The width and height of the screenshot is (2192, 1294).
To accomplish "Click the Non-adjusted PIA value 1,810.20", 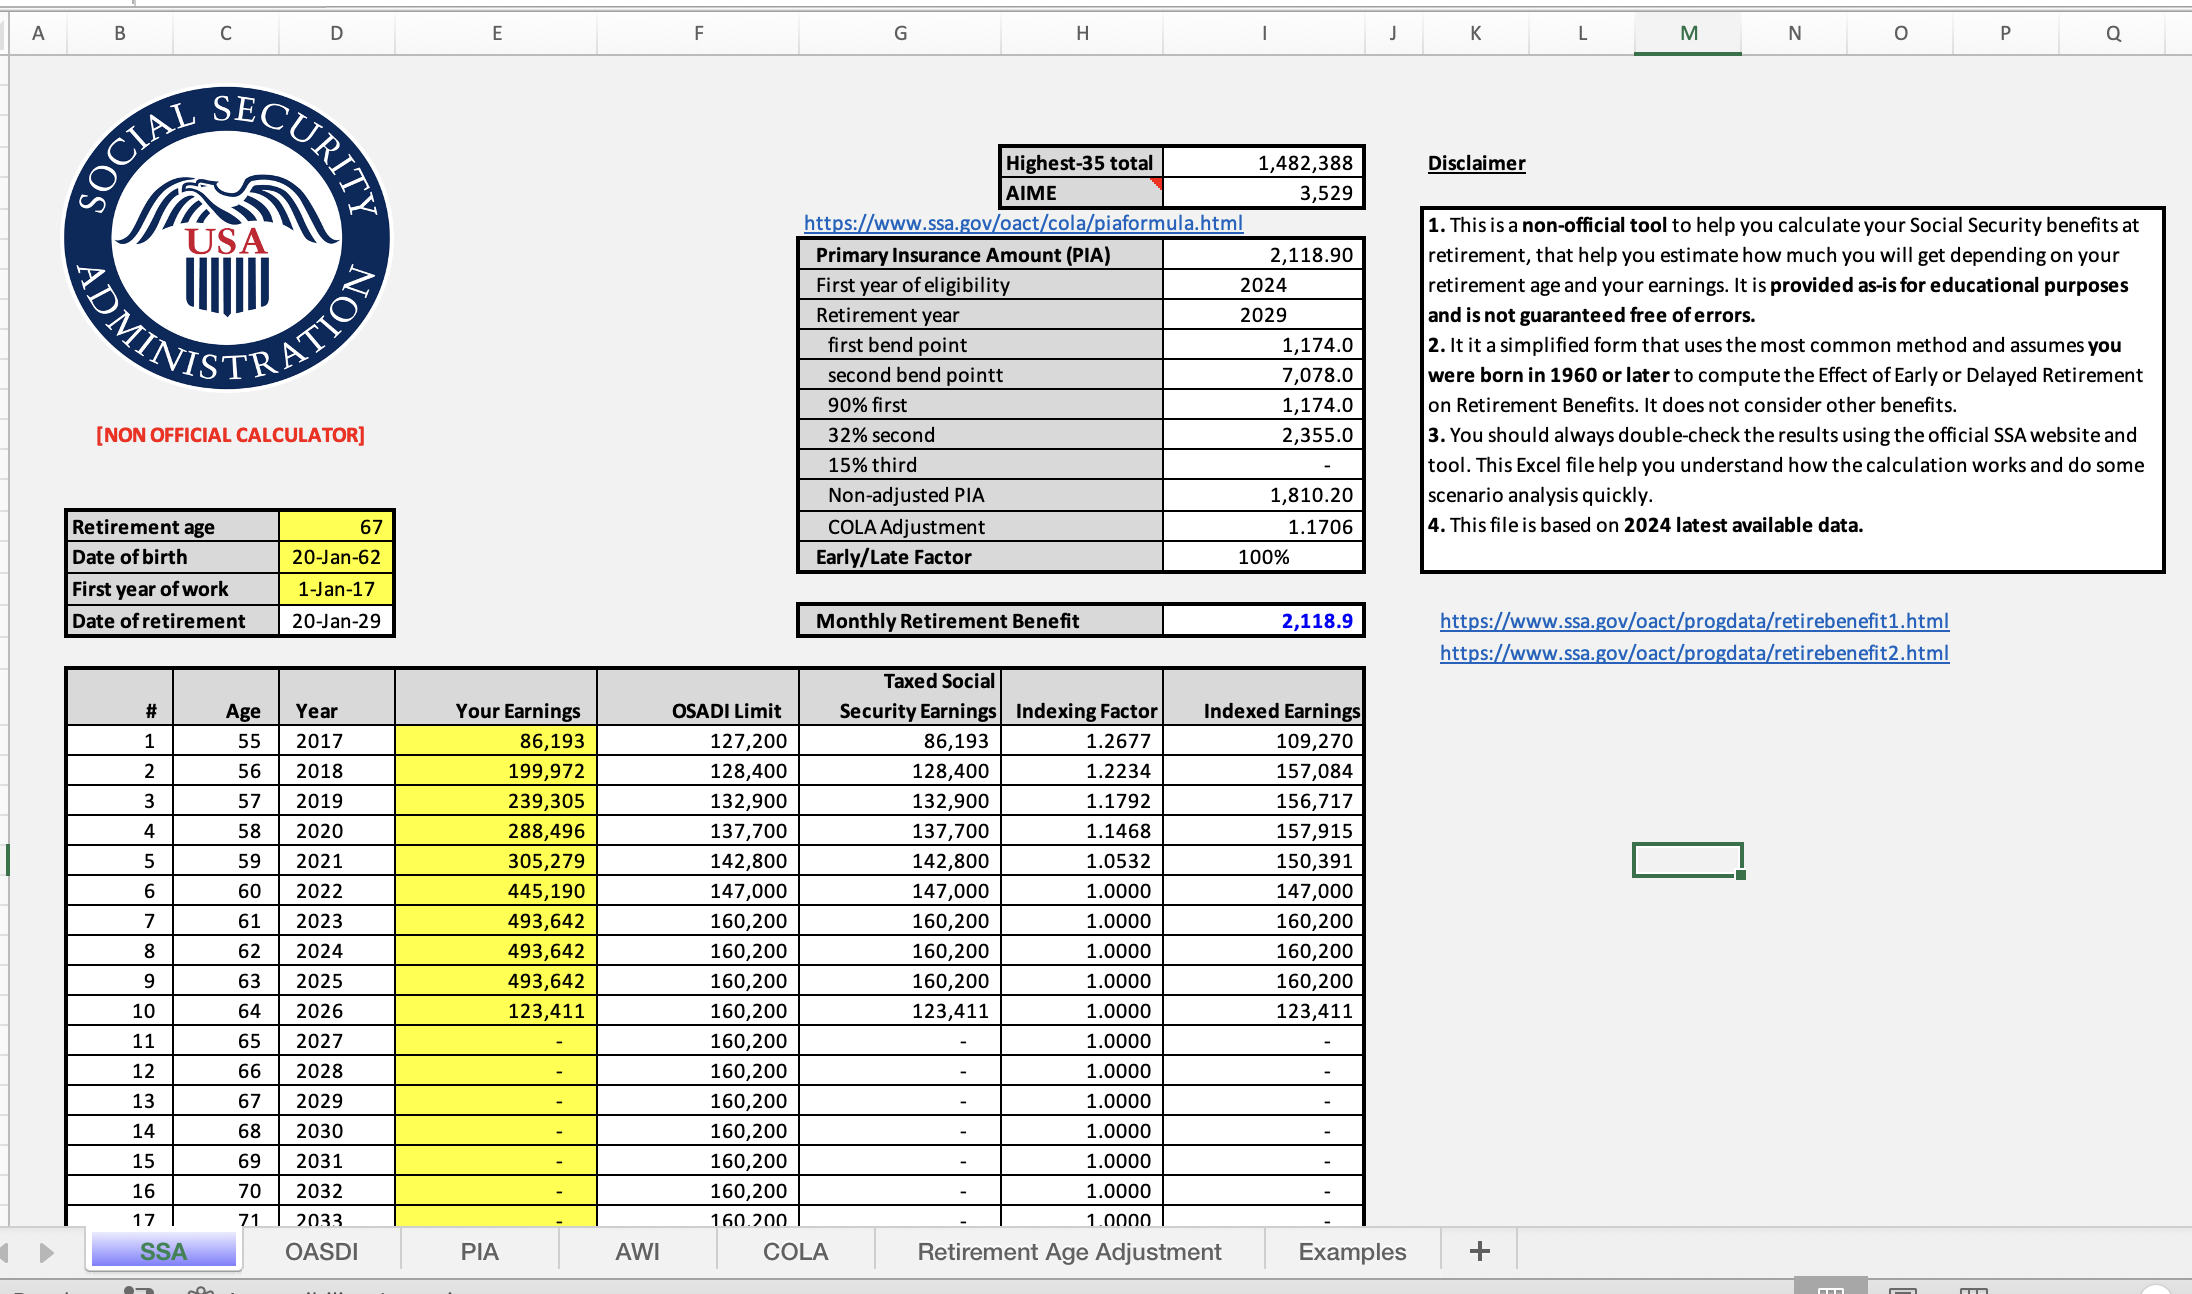I will click(x=1263, y=495).
